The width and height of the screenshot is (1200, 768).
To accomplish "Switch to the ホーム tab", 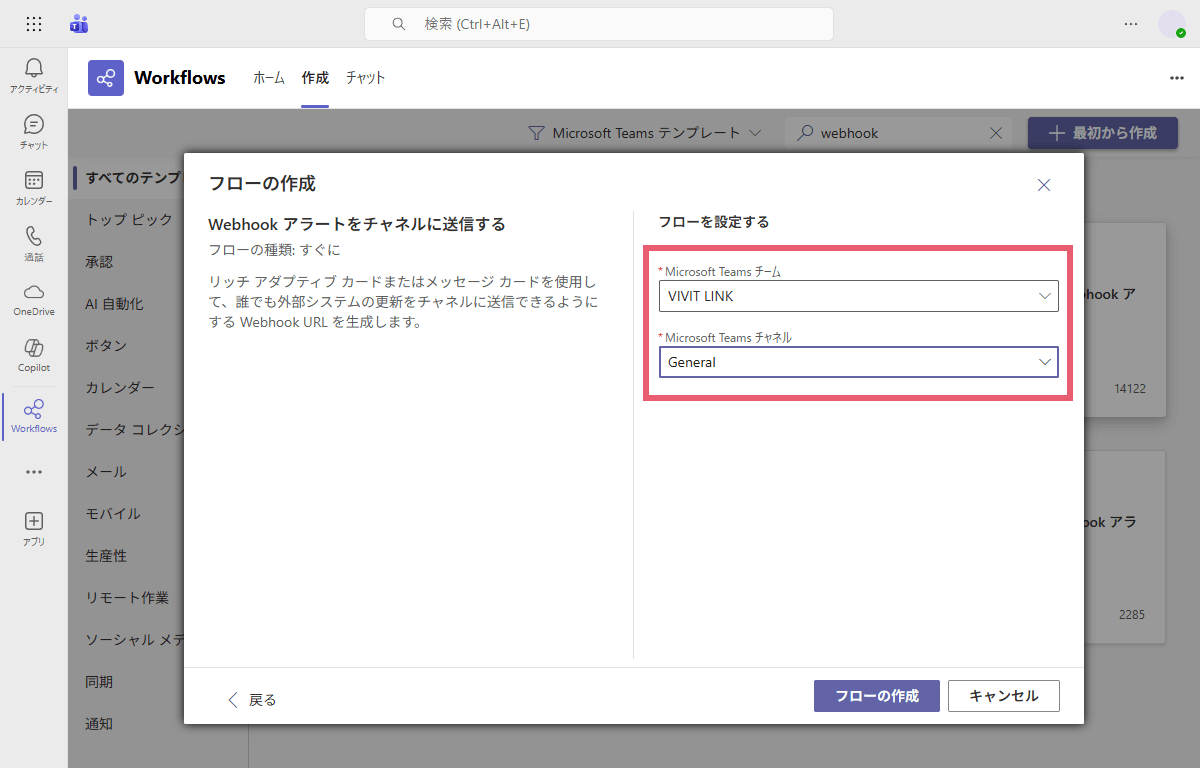I will pyautogui.click(x=268, y=78).
